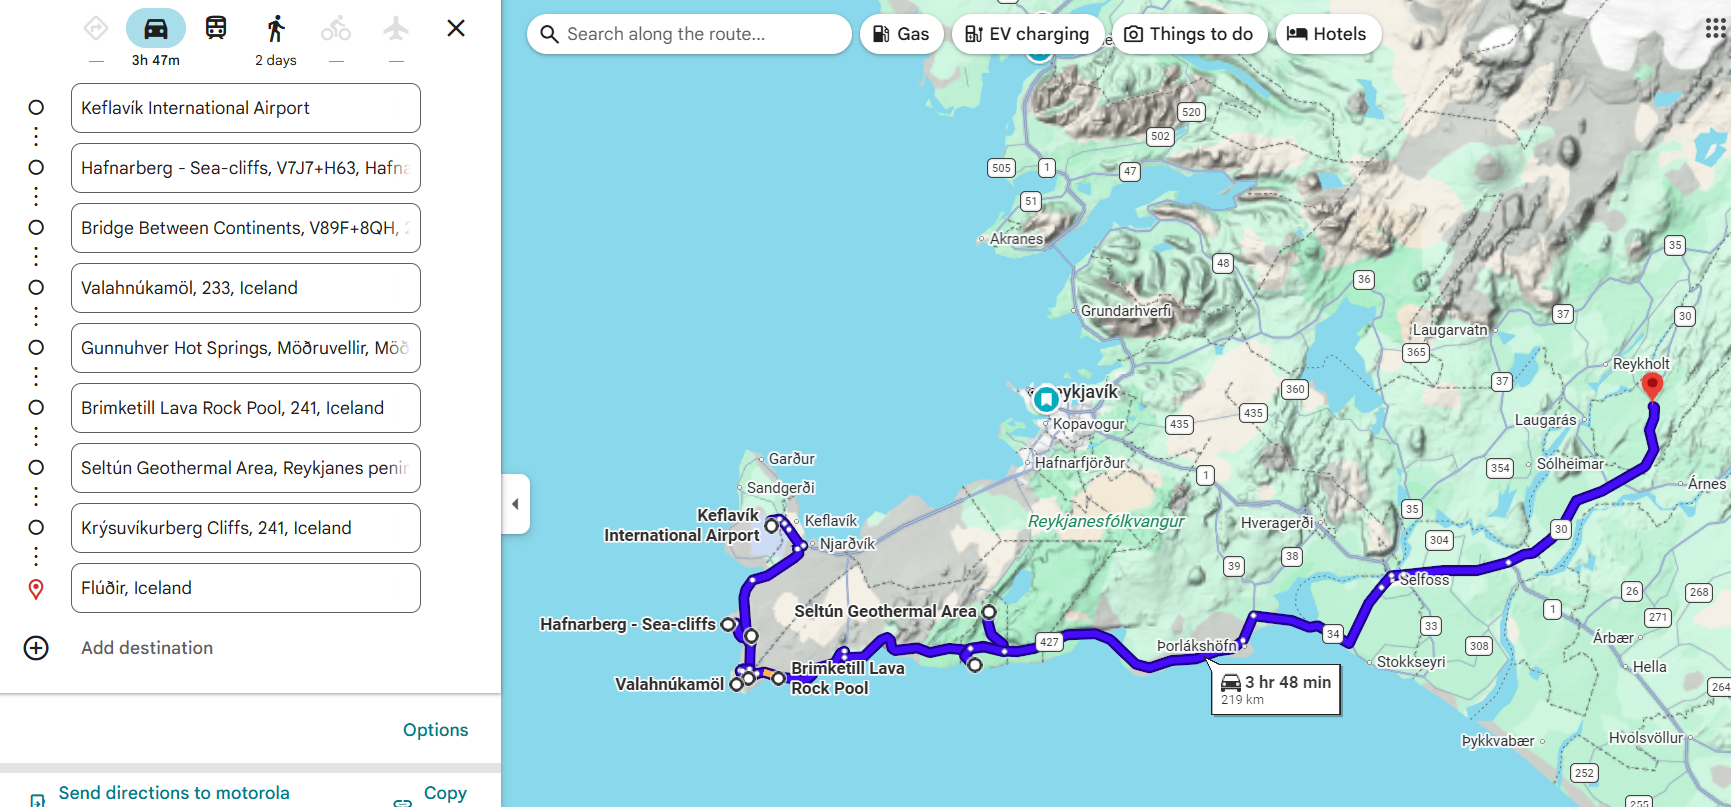The width and height of the screenshot is (1731, 807).
Task: Click the 2 days walking time label
Action: 276,60
